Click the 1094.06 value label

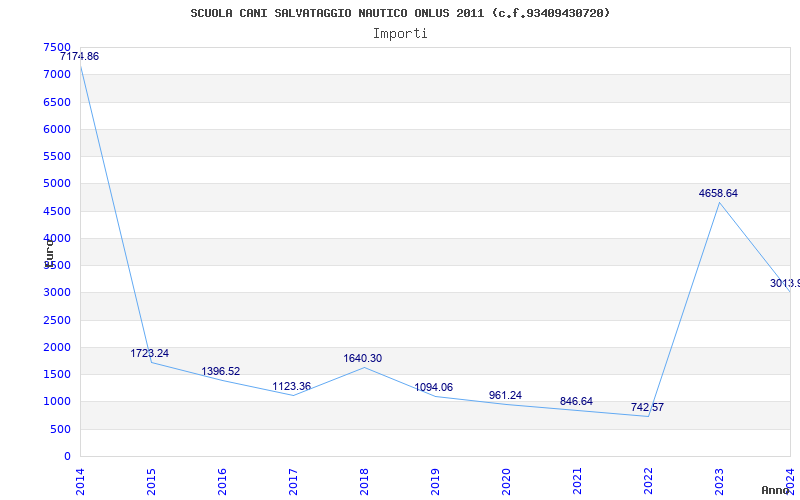pos(434,388)
